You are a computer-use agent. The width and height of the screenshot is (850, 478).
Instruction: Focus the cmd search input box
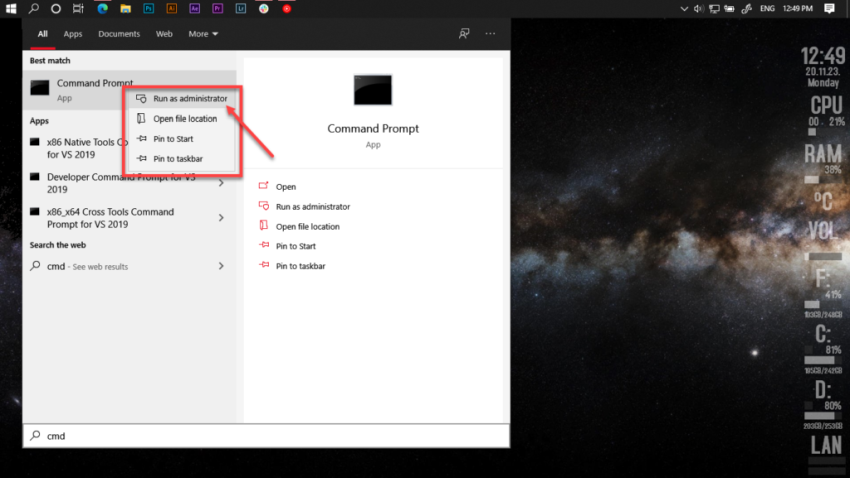pos(266,436)
